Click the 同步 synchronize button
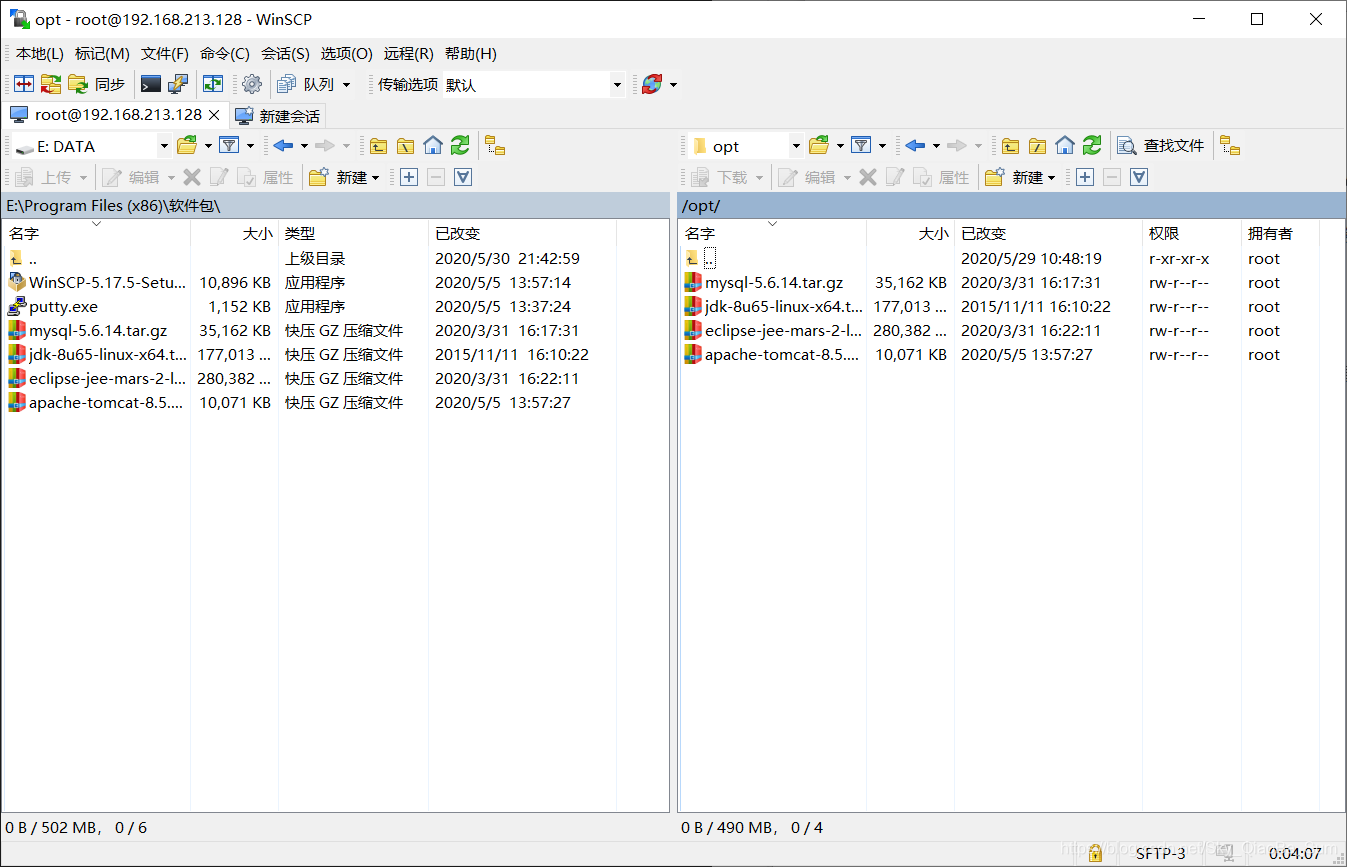The image size is (1347, 867). pyautogui.click(x=98, y=84)
